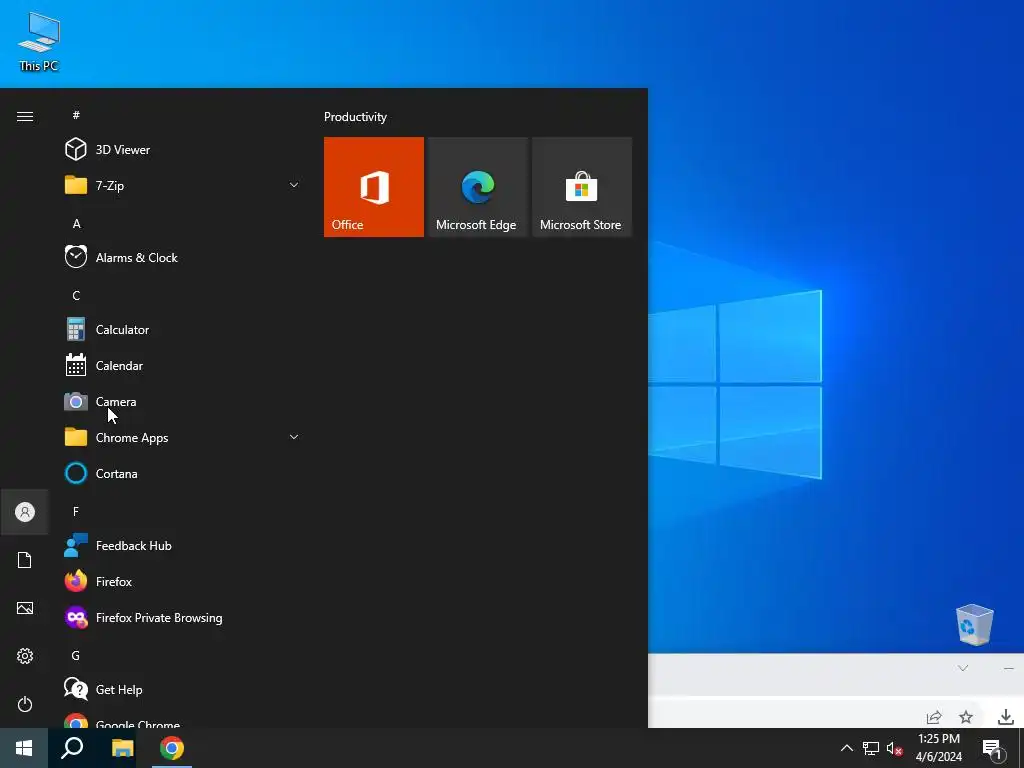This screenshot has width=1024, height=768.
Task: Show hidden system tray icons
Action: click(x=846, y=748)
